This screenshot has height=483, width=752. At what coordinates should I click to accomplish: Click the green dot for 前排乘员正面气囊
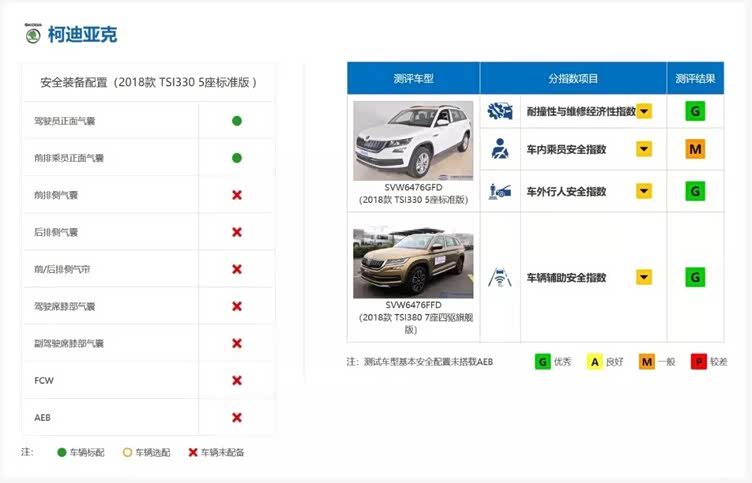[x=236, y=158]
